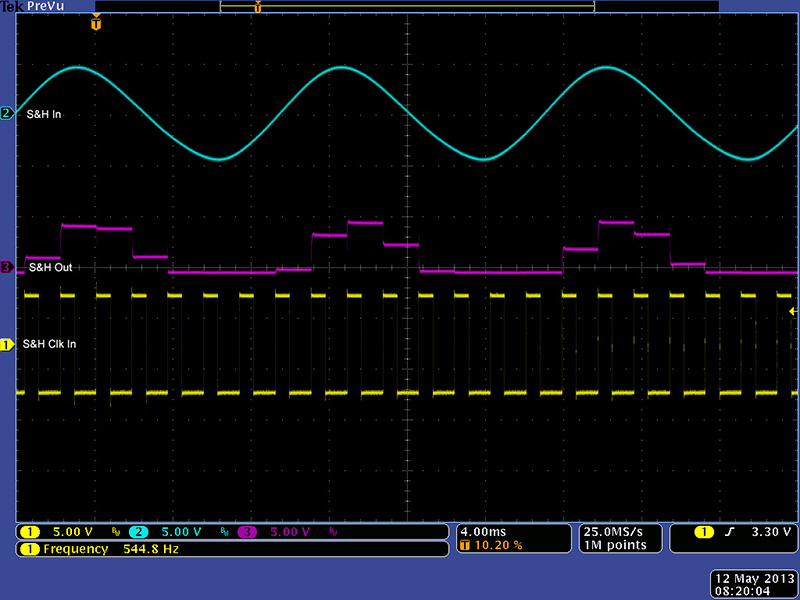Click the yellow trigger level arrow on the right edge
Viewport: 800px width, 600px height.
[792, 312]
